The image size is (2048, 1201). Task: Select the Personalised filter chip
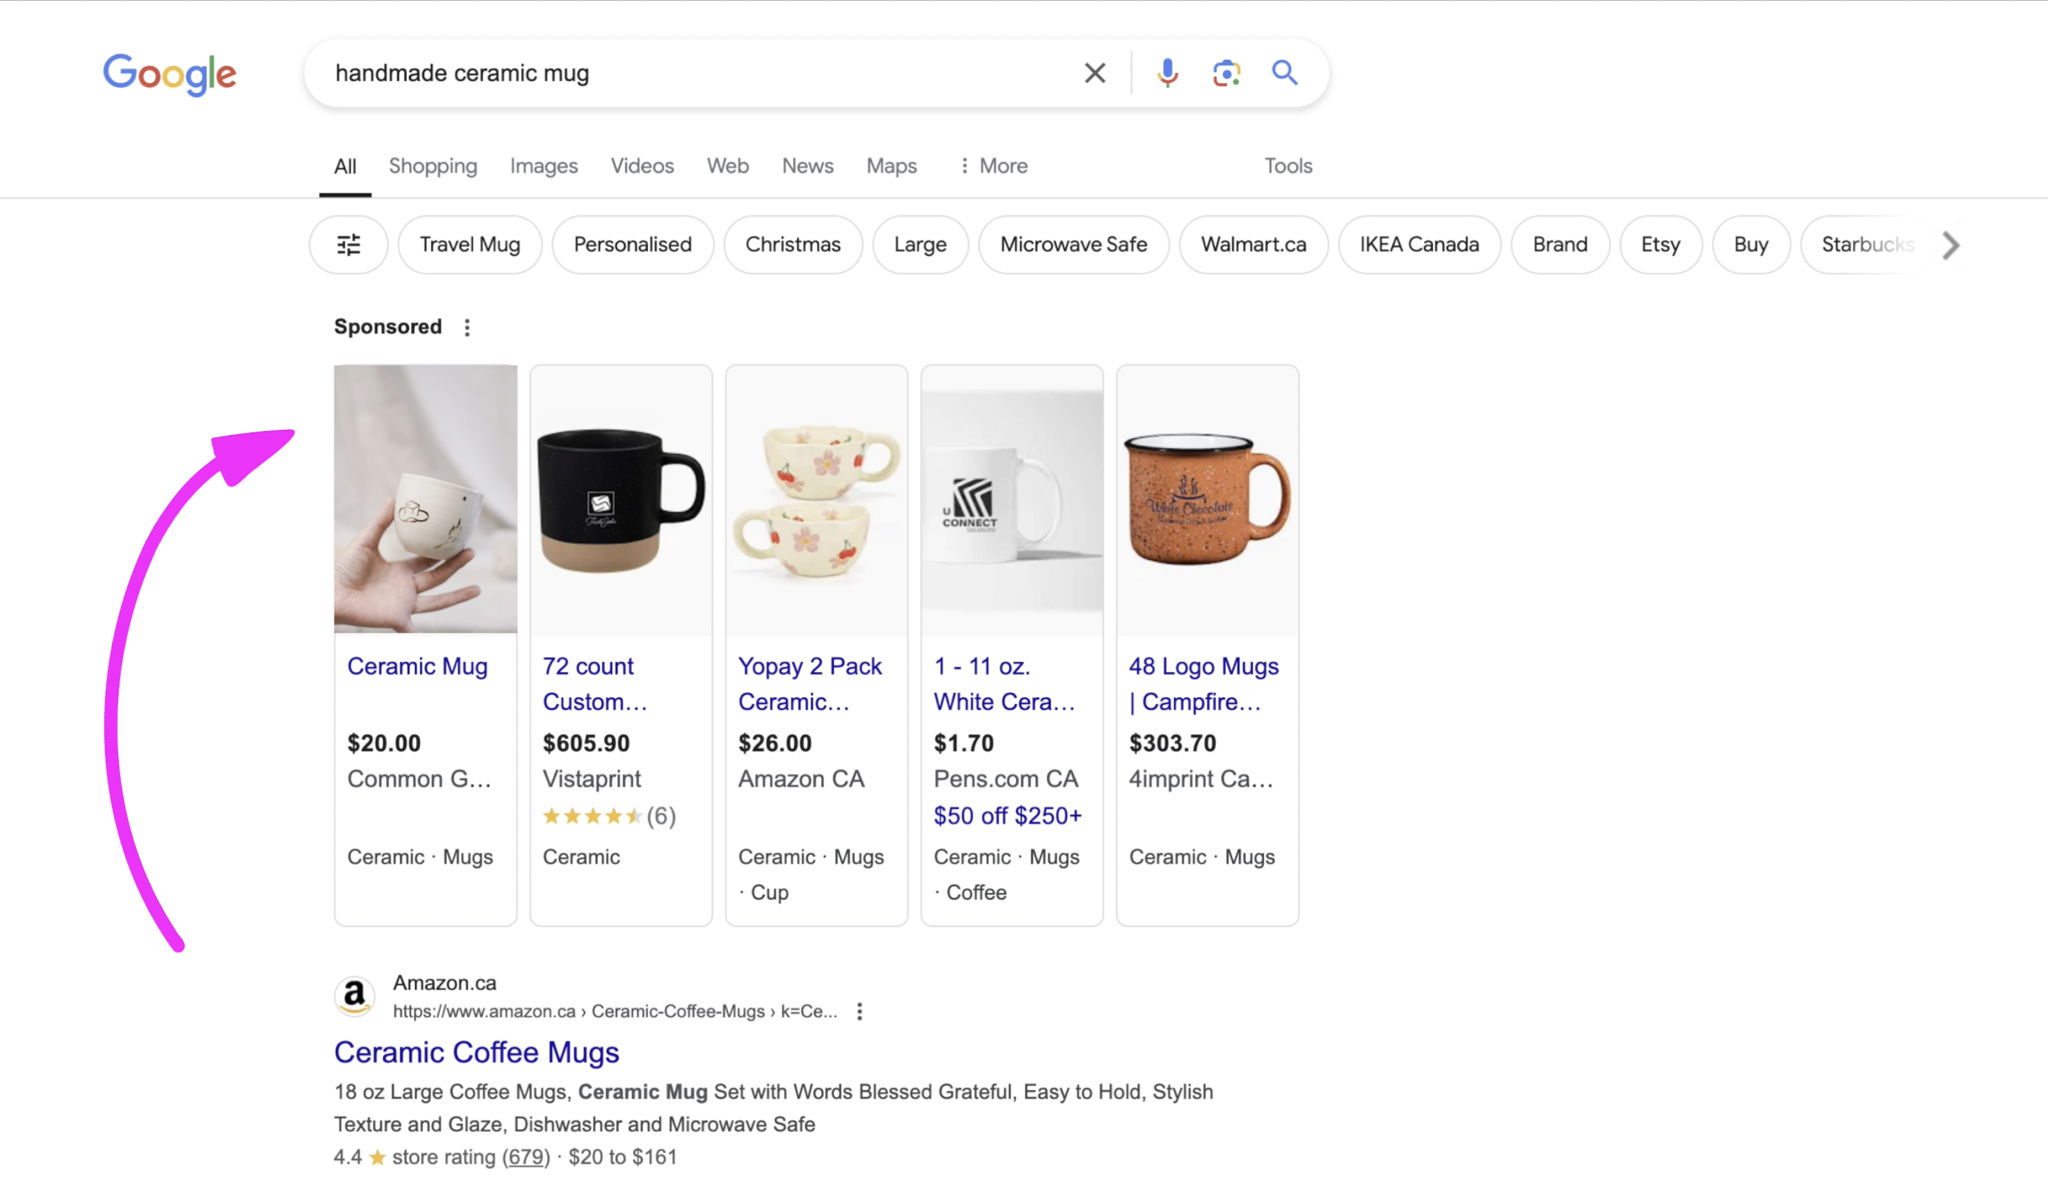(633, 245)
